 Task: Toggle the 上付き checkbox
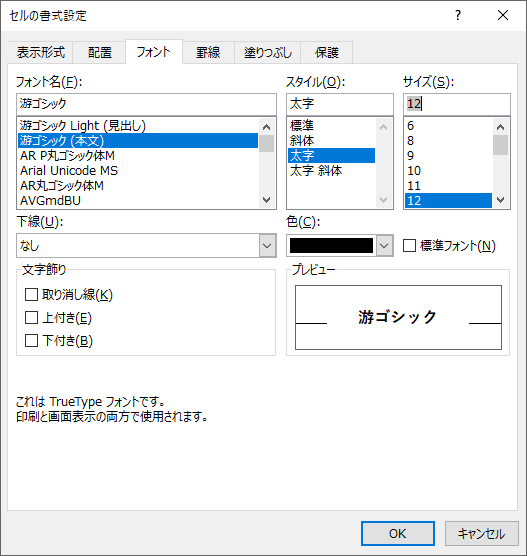pos(31,317)
